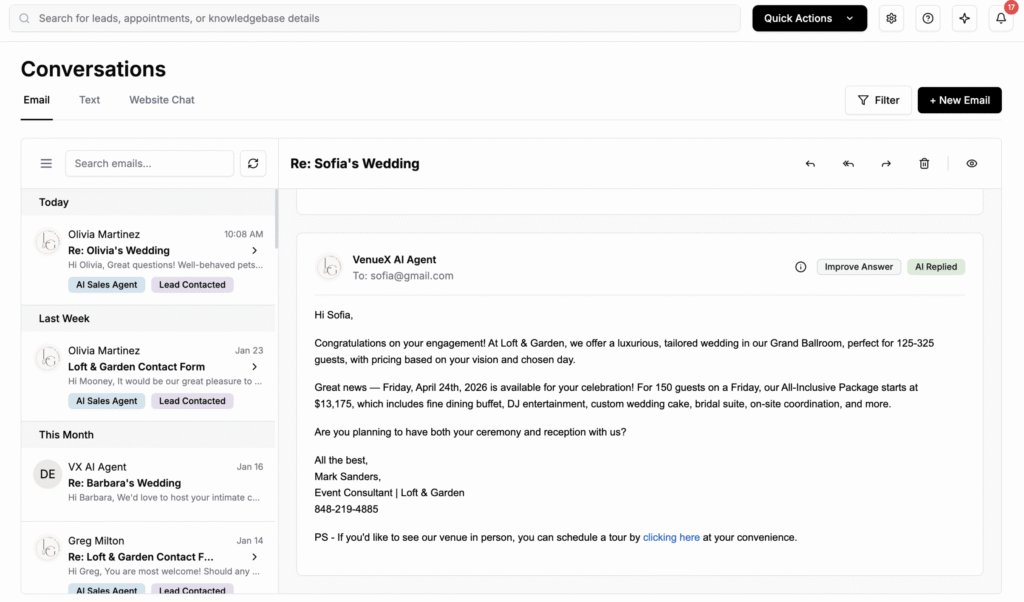
Task: Expand Loft & Garden Contact Form chevron
Action: click(255, 367)
